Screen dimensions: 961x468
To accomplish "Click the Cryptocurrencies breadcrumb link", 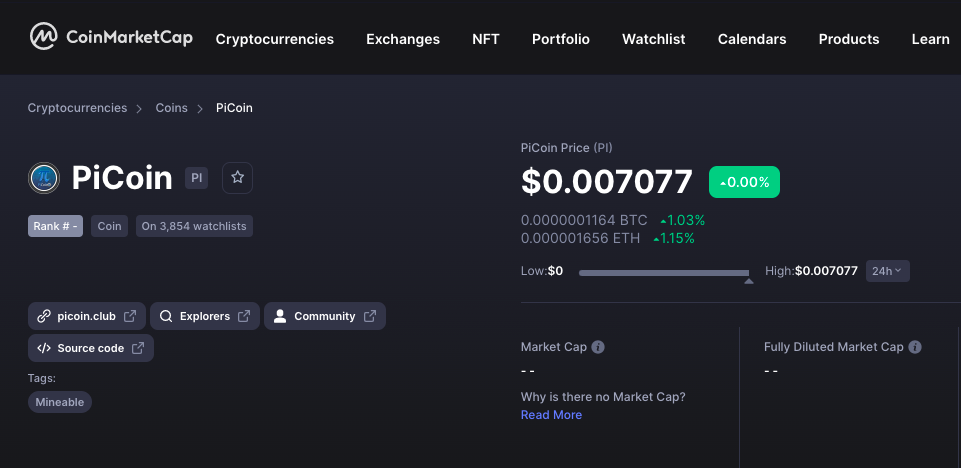I will [77, 108].
